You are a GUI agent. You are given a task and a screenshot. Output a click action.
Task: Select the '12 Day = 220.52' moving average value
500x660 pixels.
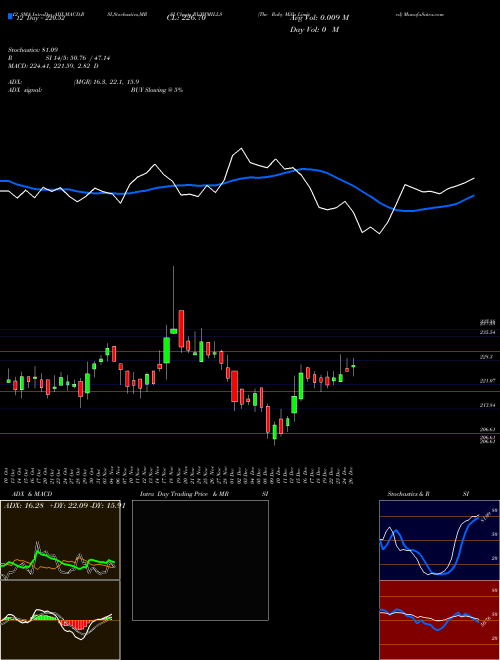click(x=39, y=18)
